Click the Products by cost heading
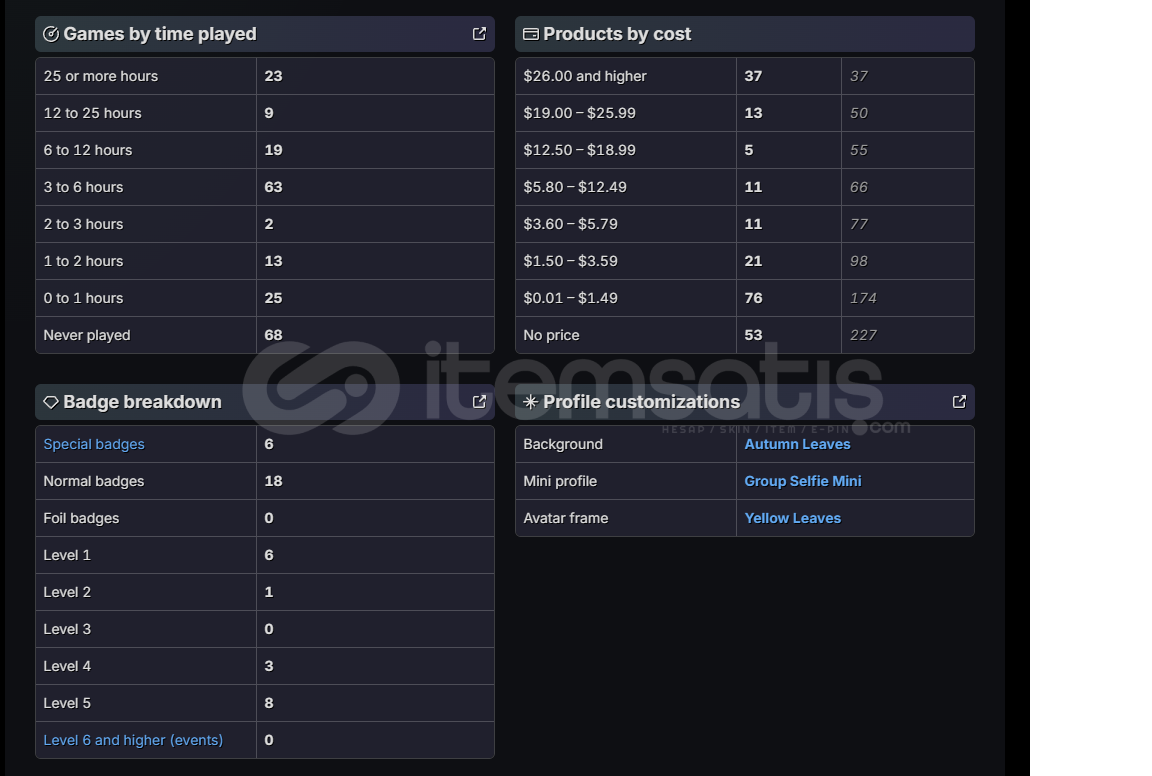Image resolution: width=1152 pixels, height=776 pixels. pyautogui.click(x=617, y=34)
